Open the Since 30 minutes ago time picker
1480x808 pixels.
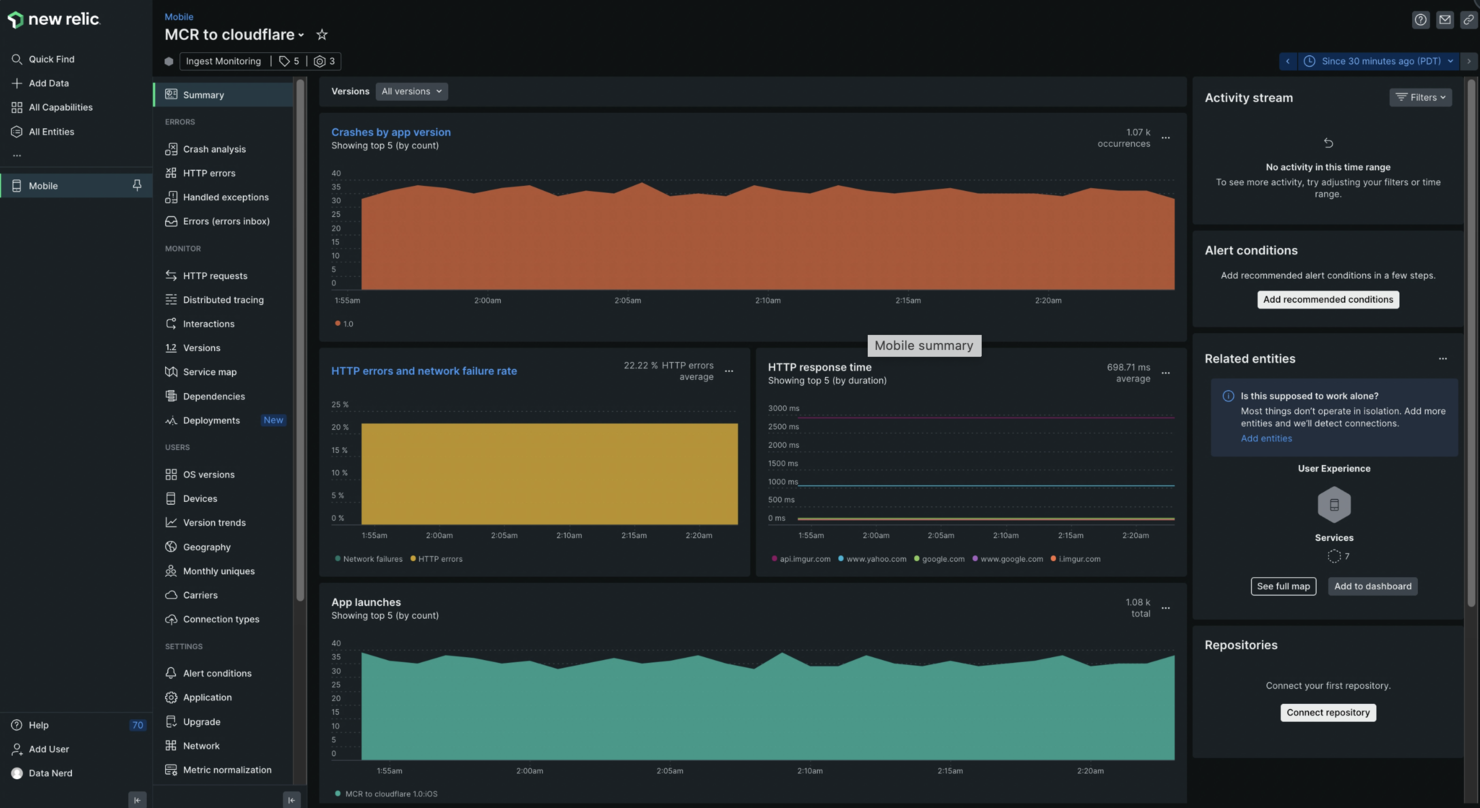pyautogui.click(x=1378, y=60)
